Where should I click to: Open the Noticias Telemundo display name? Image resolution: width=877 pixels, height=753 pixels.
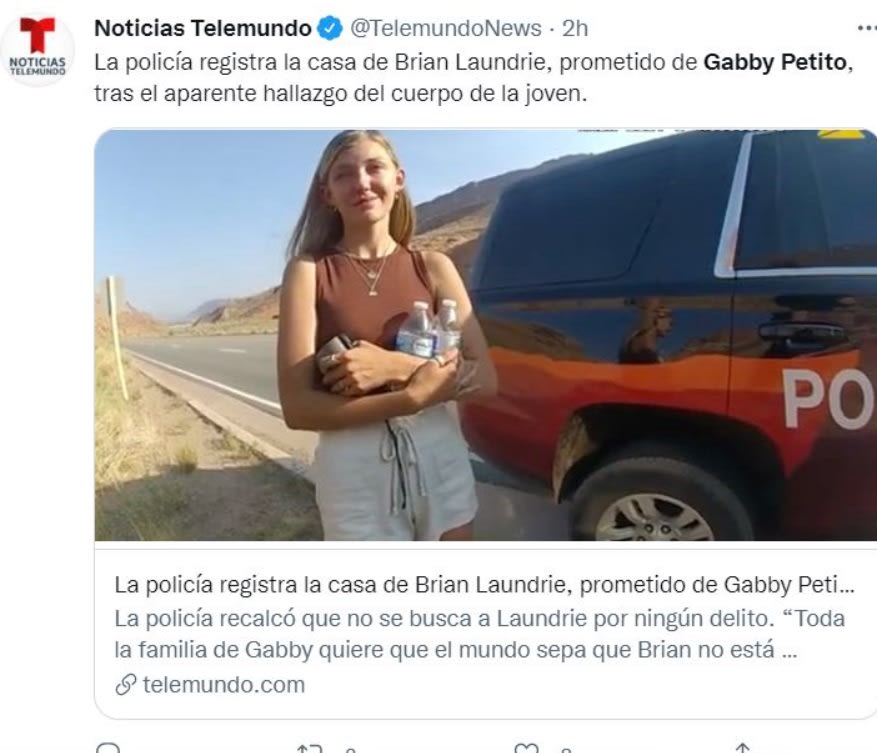pyautogui.click(x=202, y=28)
